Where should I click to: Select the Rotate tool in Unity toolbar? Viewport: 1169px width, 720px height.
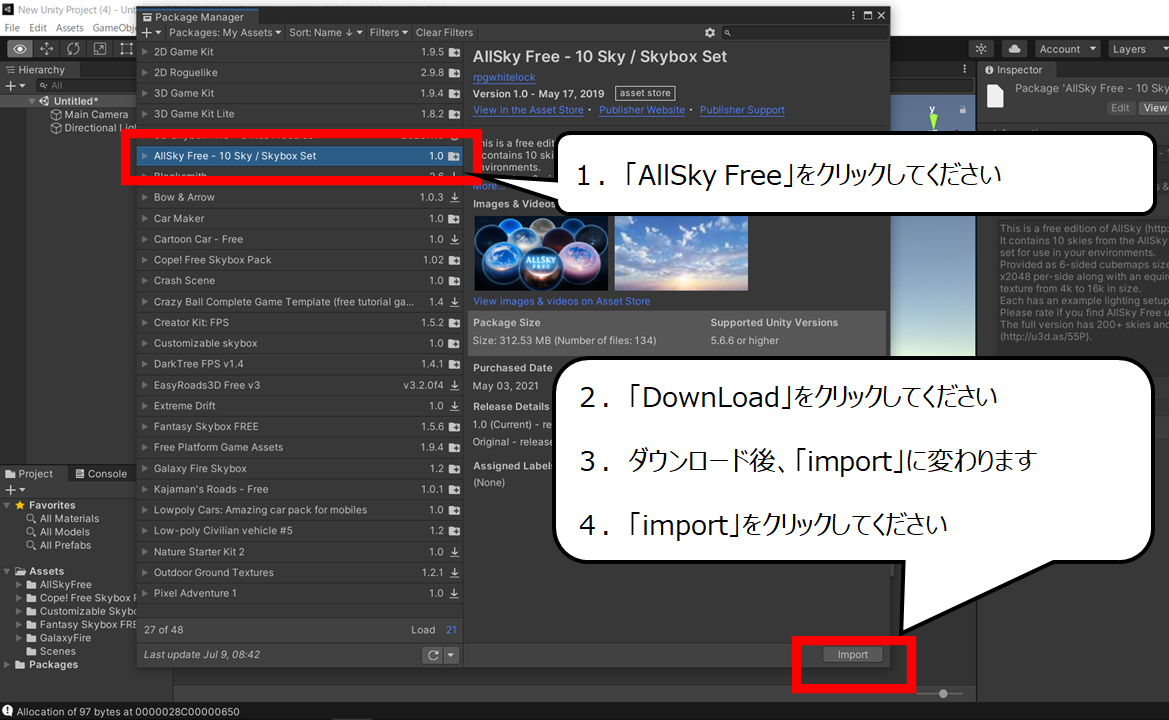pos(73,49)
